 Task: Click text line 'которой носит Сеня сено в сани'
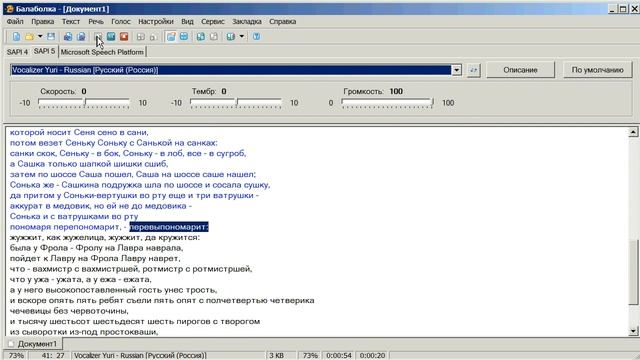click(79, 132)
